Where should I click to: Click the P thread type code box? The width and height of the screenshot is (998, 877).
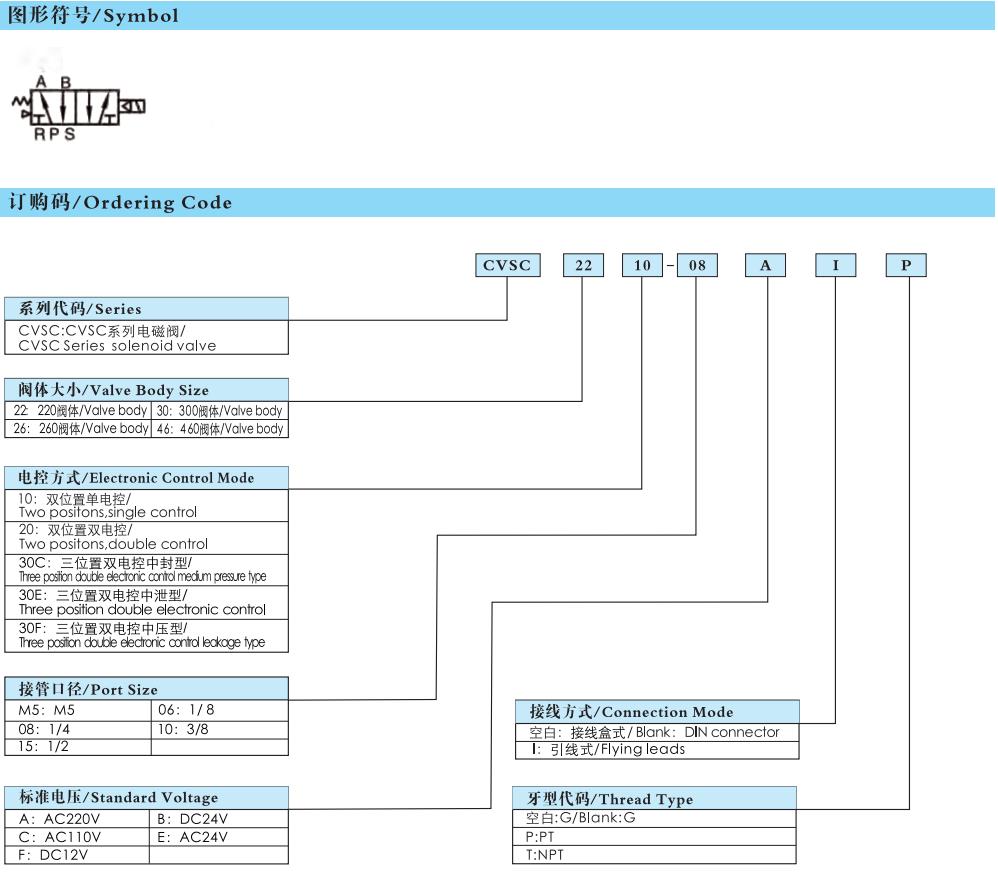(906, 265)
